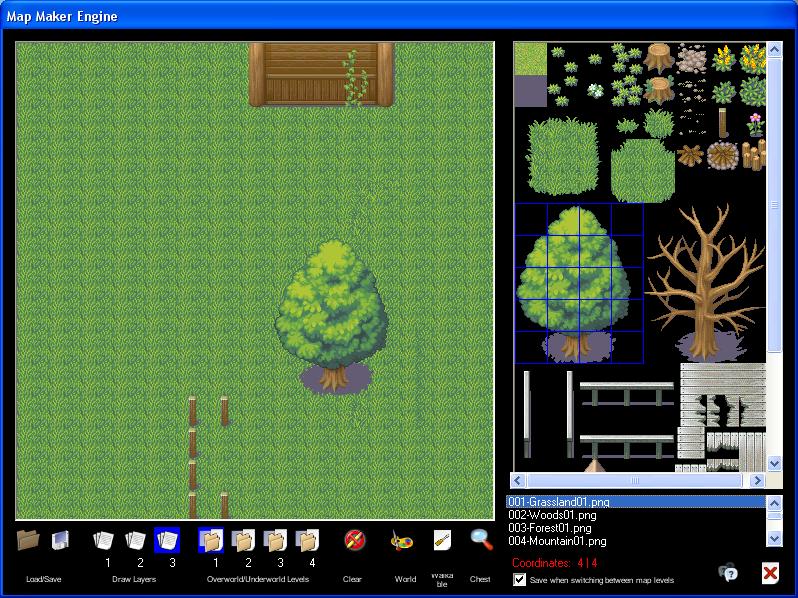The width and height of the screenshot is (798, 598).
Task: Toggle the Walkable brush icon
Action: pos(442,540)
